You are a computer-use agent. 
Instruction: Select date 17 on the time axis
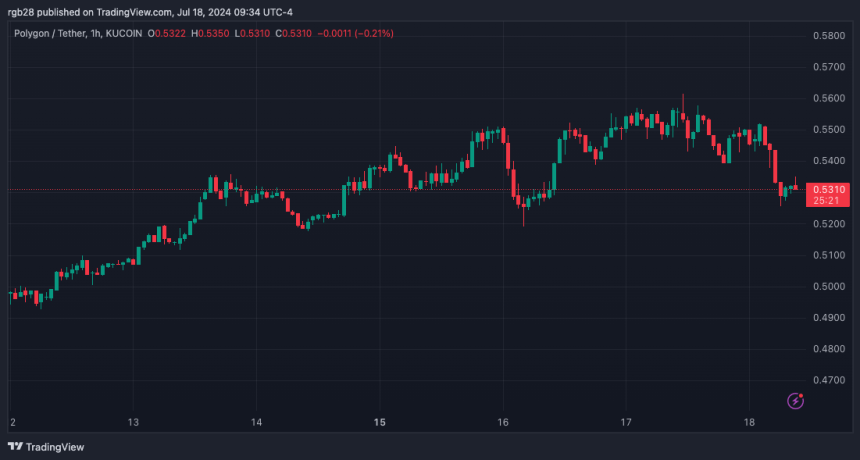coord(626,422)
